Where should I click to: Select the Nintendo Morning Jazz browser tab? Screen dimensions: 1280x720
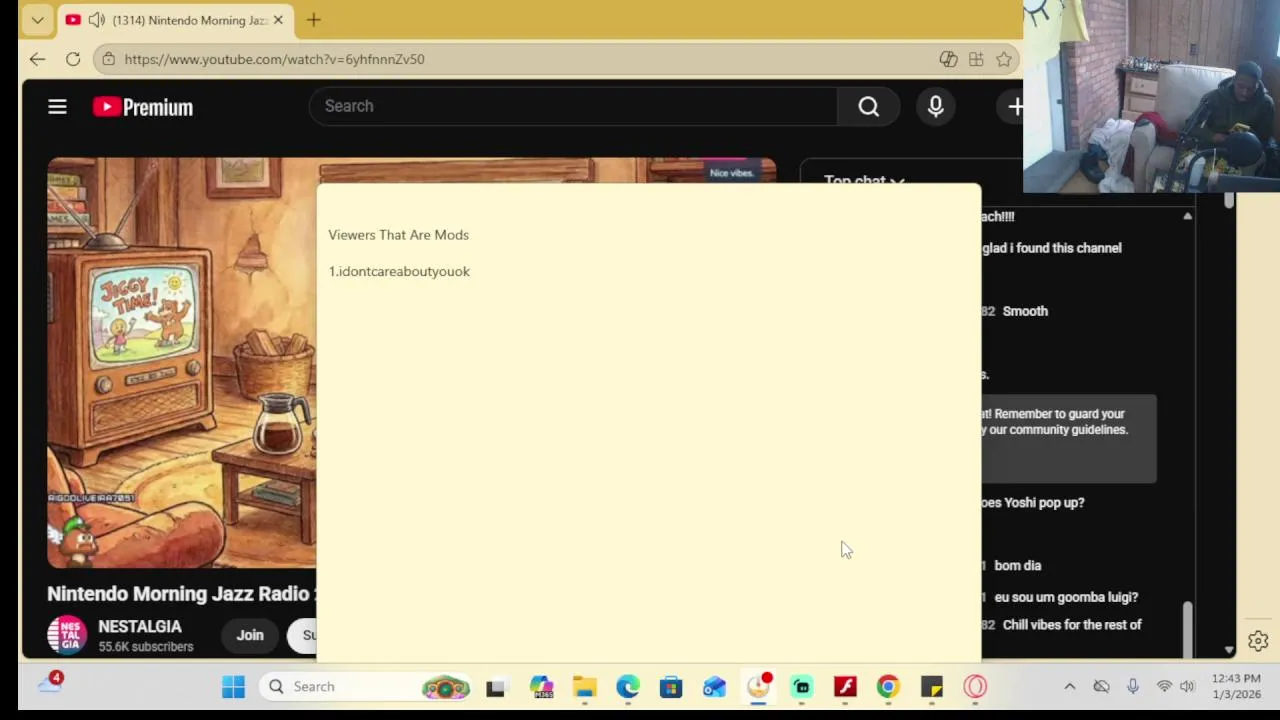(174, 20)
